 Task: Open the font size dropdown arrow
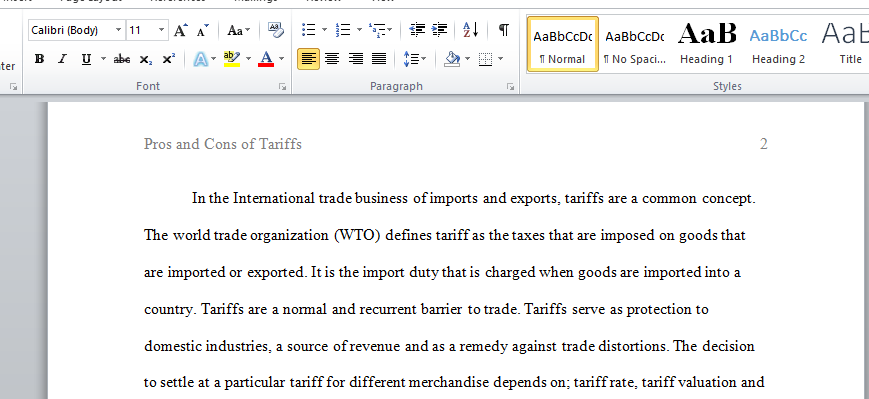point(161,30)
